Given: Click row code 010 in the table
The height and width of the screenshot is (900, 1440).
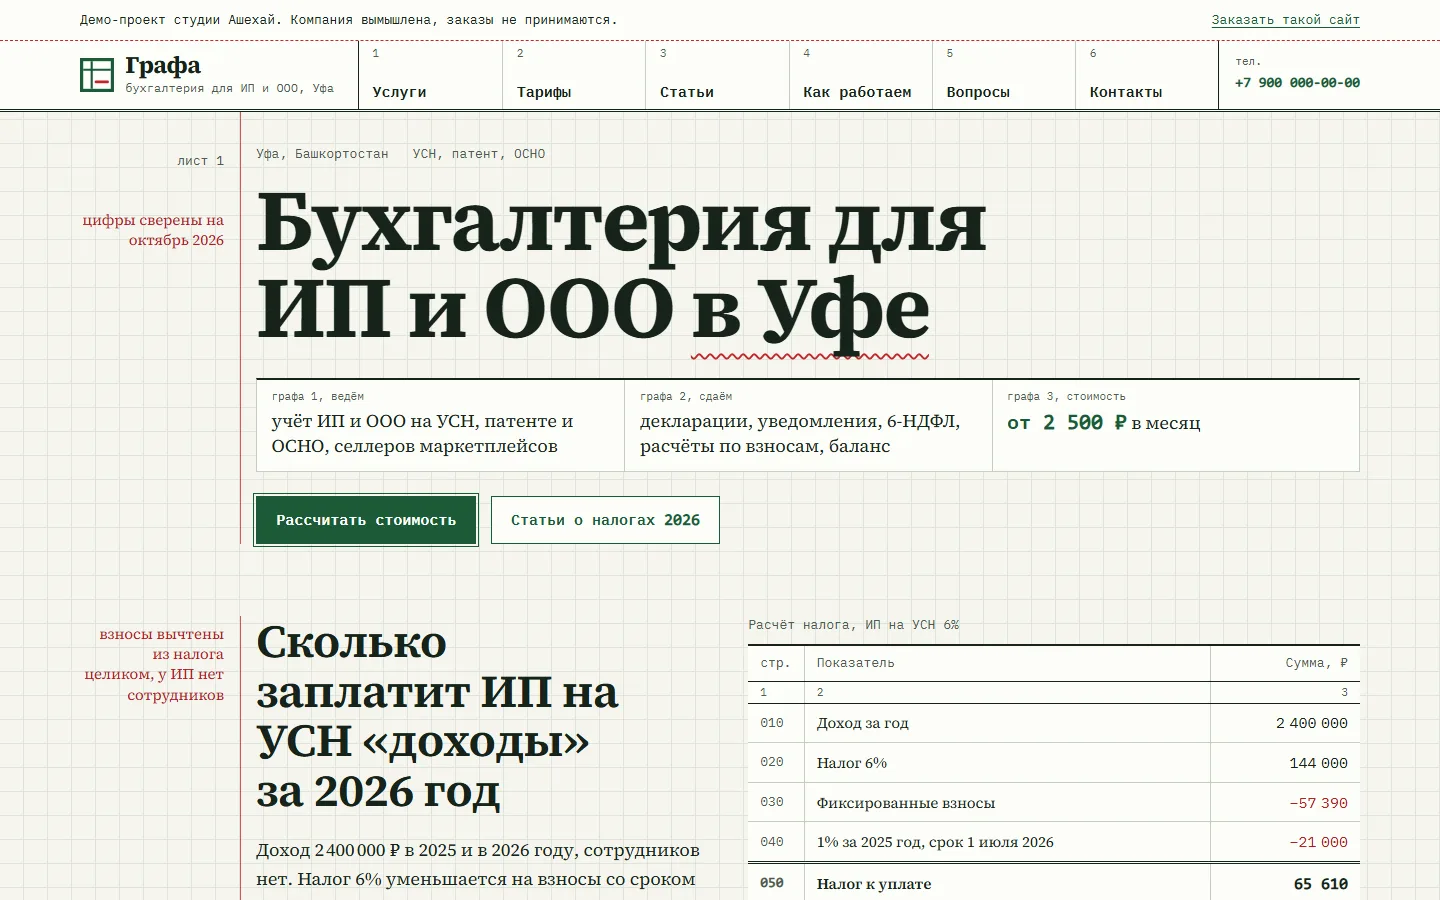Looking at the screenshot, I should [772, 723].
